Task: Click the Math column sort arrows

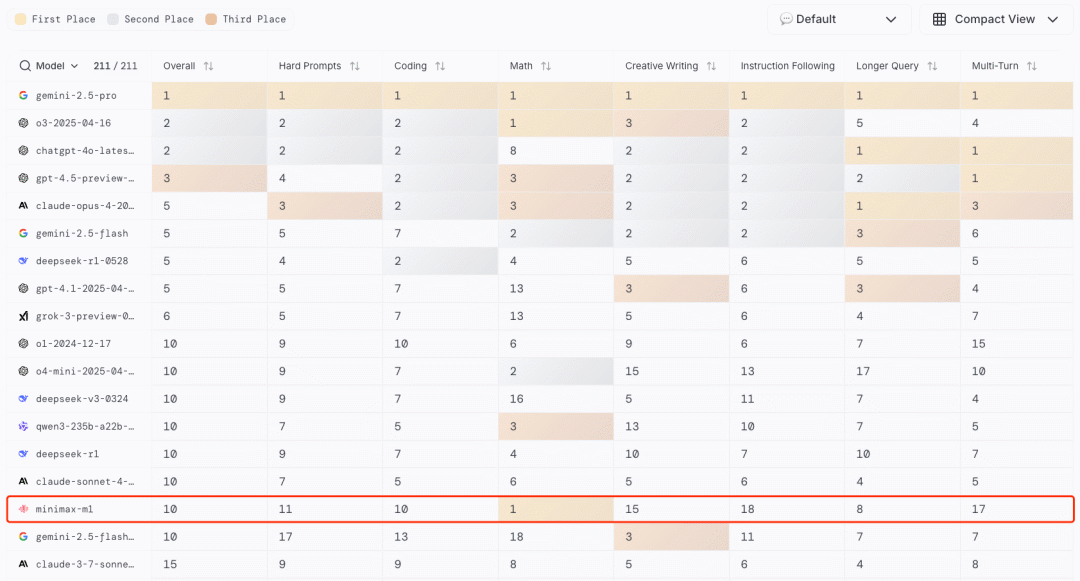Action: (x=546, y=66)
